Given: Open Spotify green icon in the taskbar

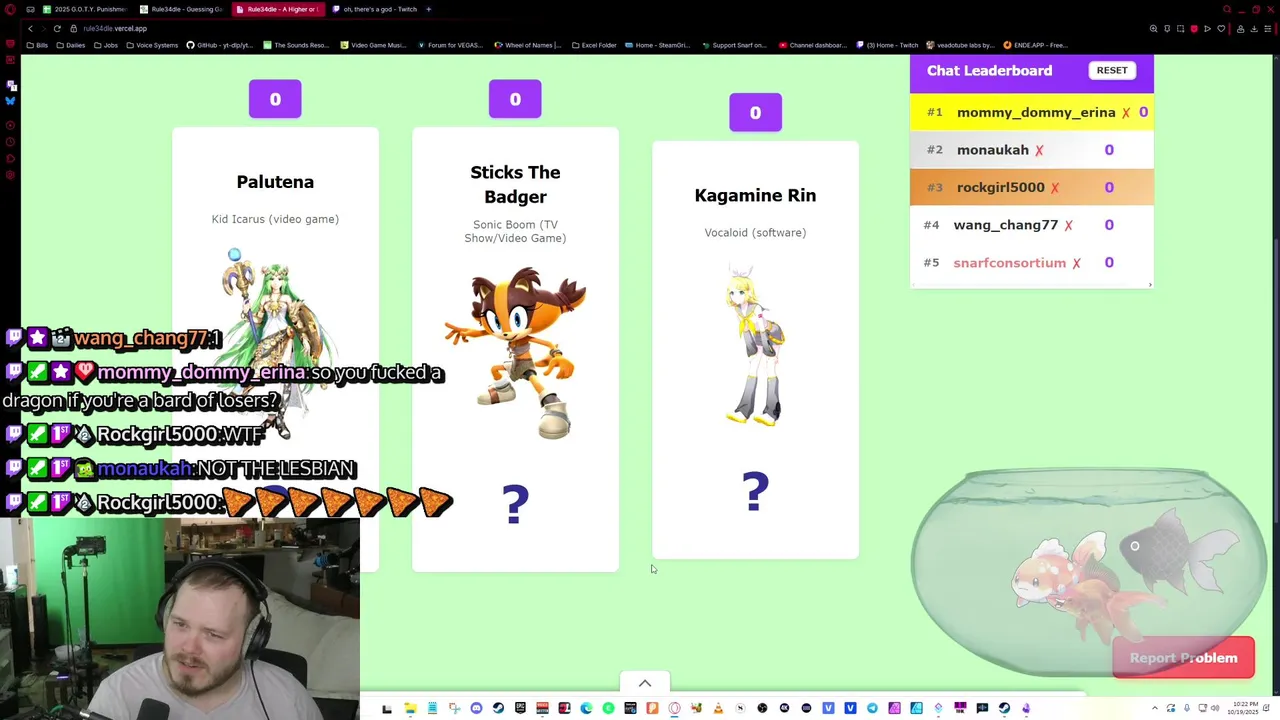Looking at the screenshot, I should tap(608, 708).
